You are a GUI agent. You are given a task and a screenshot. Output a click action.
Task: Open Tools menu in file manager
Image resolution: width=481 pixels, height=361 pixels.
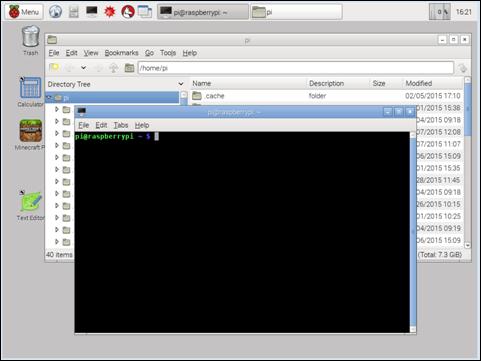click(x=168, y=53)
